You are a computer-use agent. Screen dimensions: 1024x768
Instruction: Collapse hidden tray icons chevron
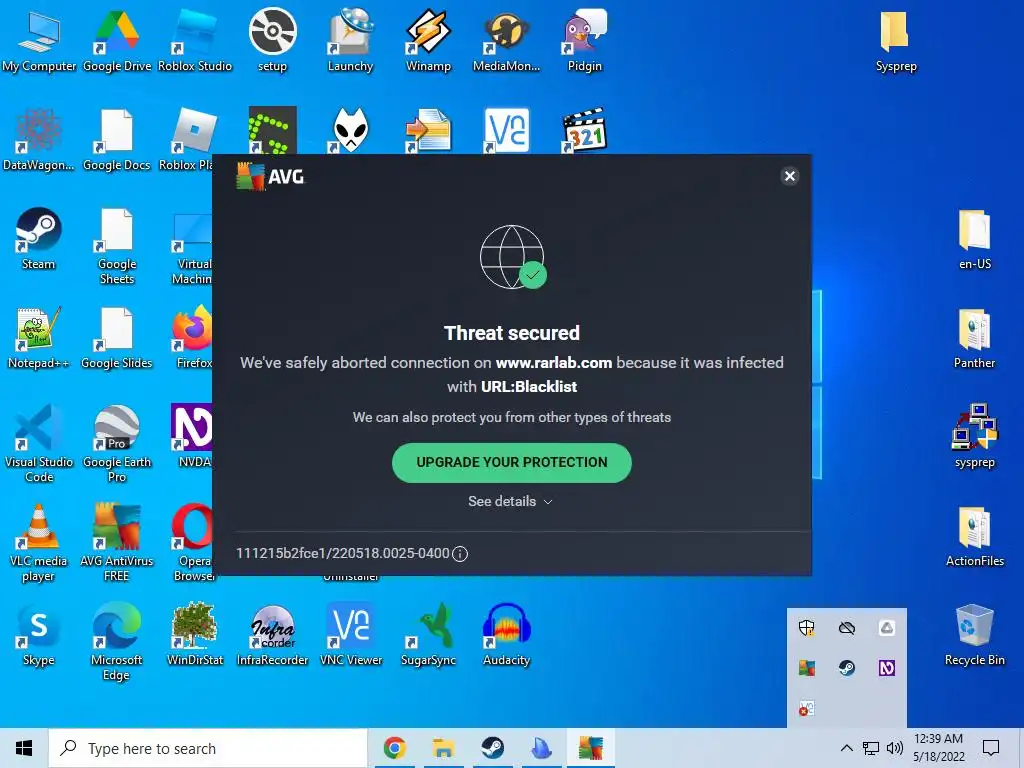pyautogui.click(x=846, y=748)
